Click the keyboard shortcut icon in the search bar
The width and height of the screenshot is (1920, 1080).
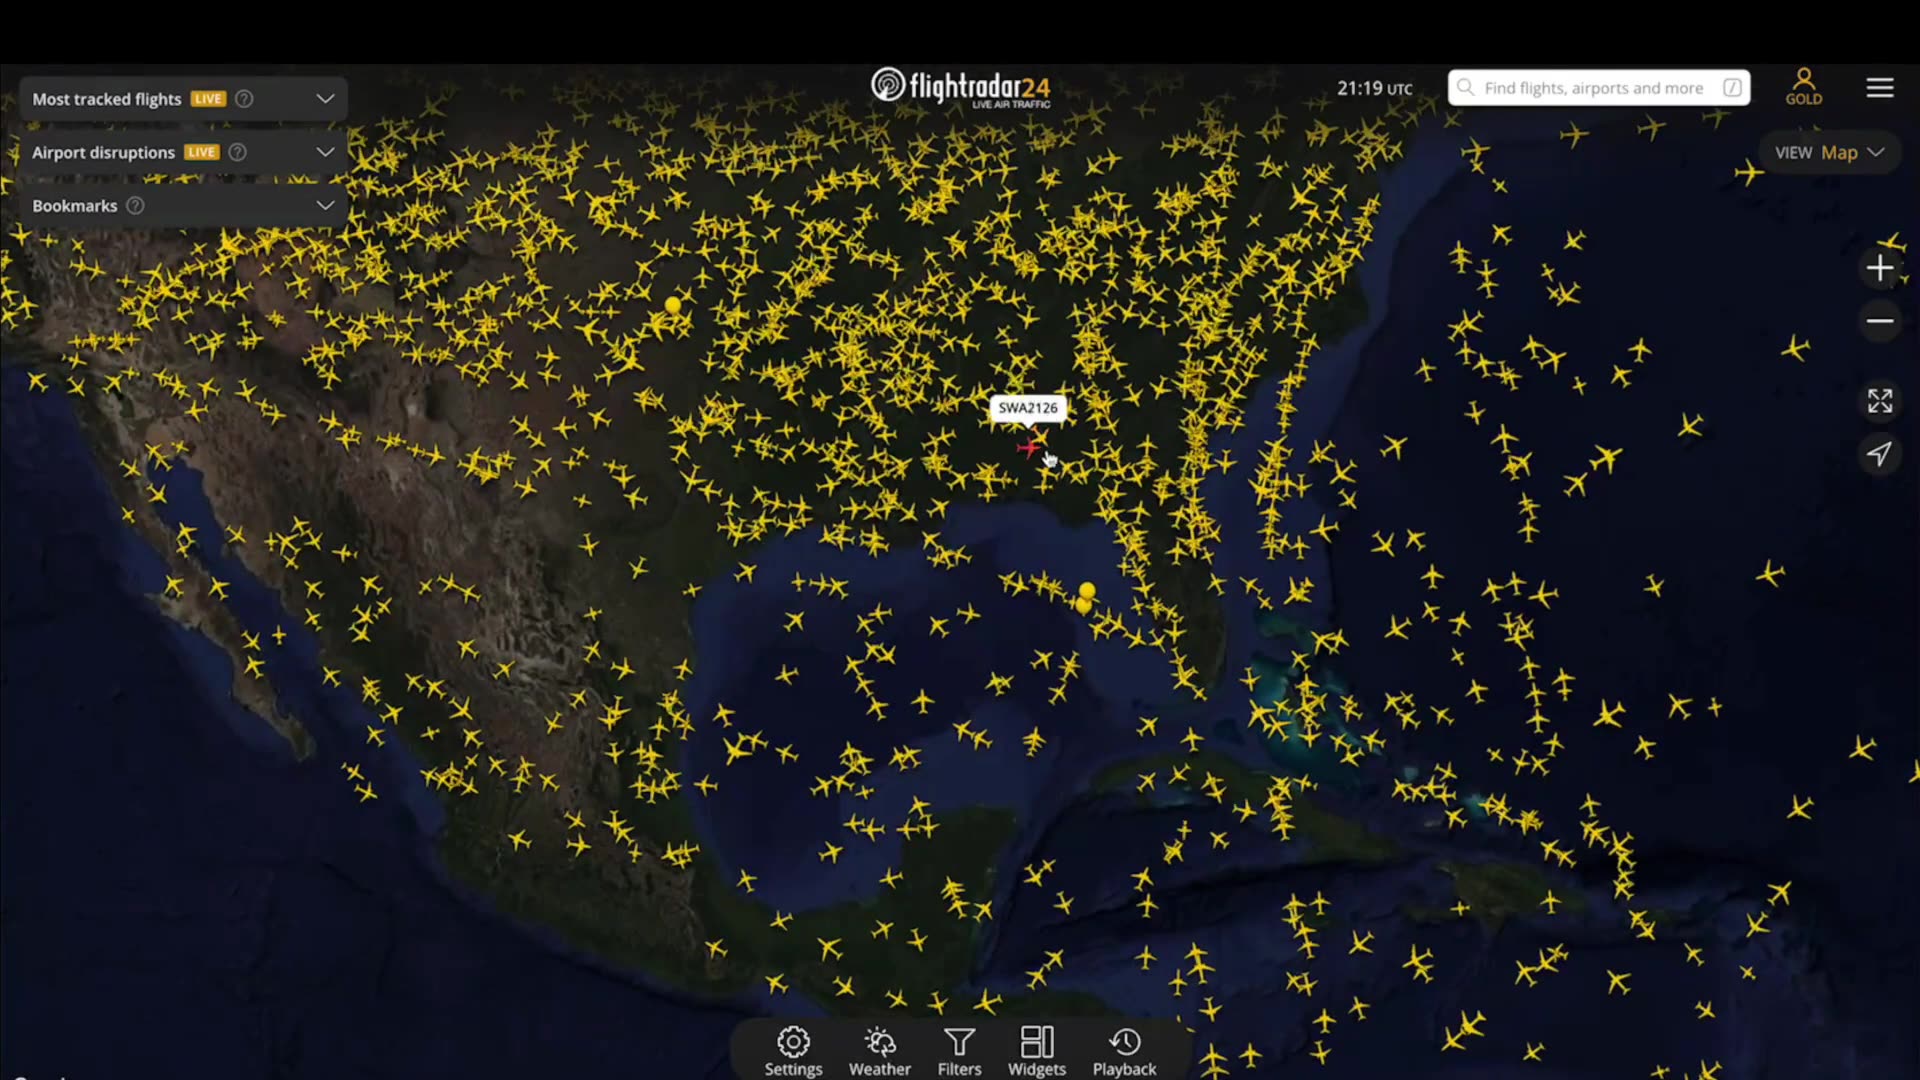1732,88
